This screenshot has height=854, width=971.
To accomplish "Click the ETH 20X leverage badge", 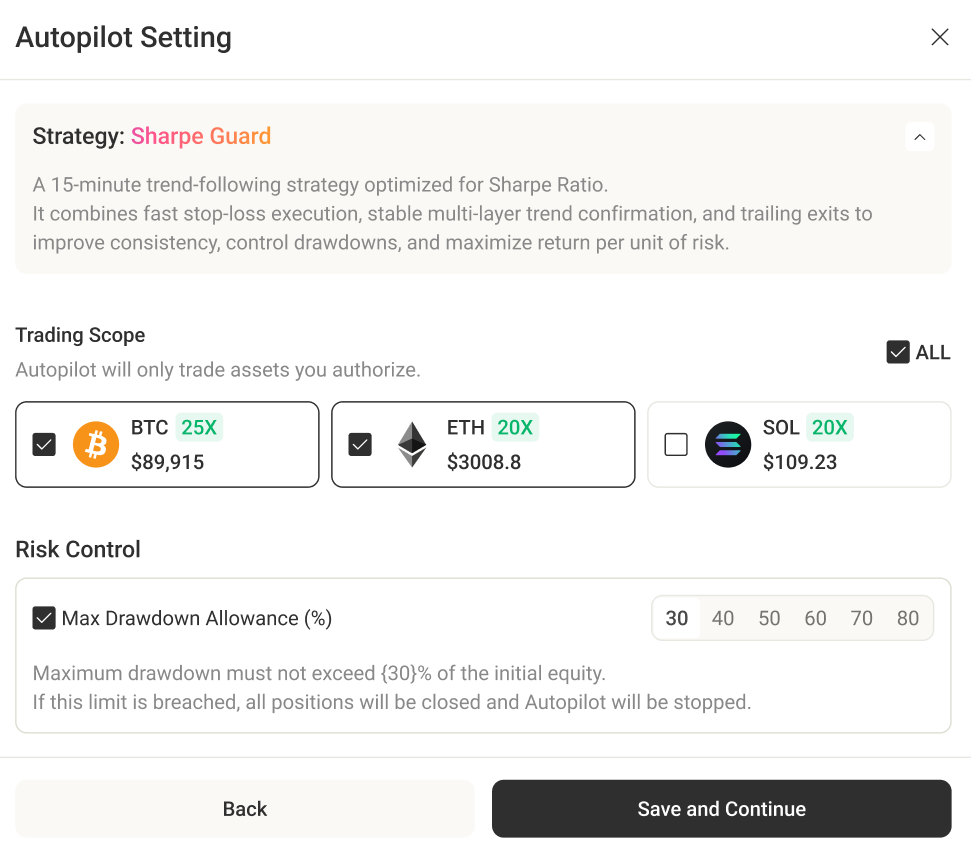I will click(515, 428).
